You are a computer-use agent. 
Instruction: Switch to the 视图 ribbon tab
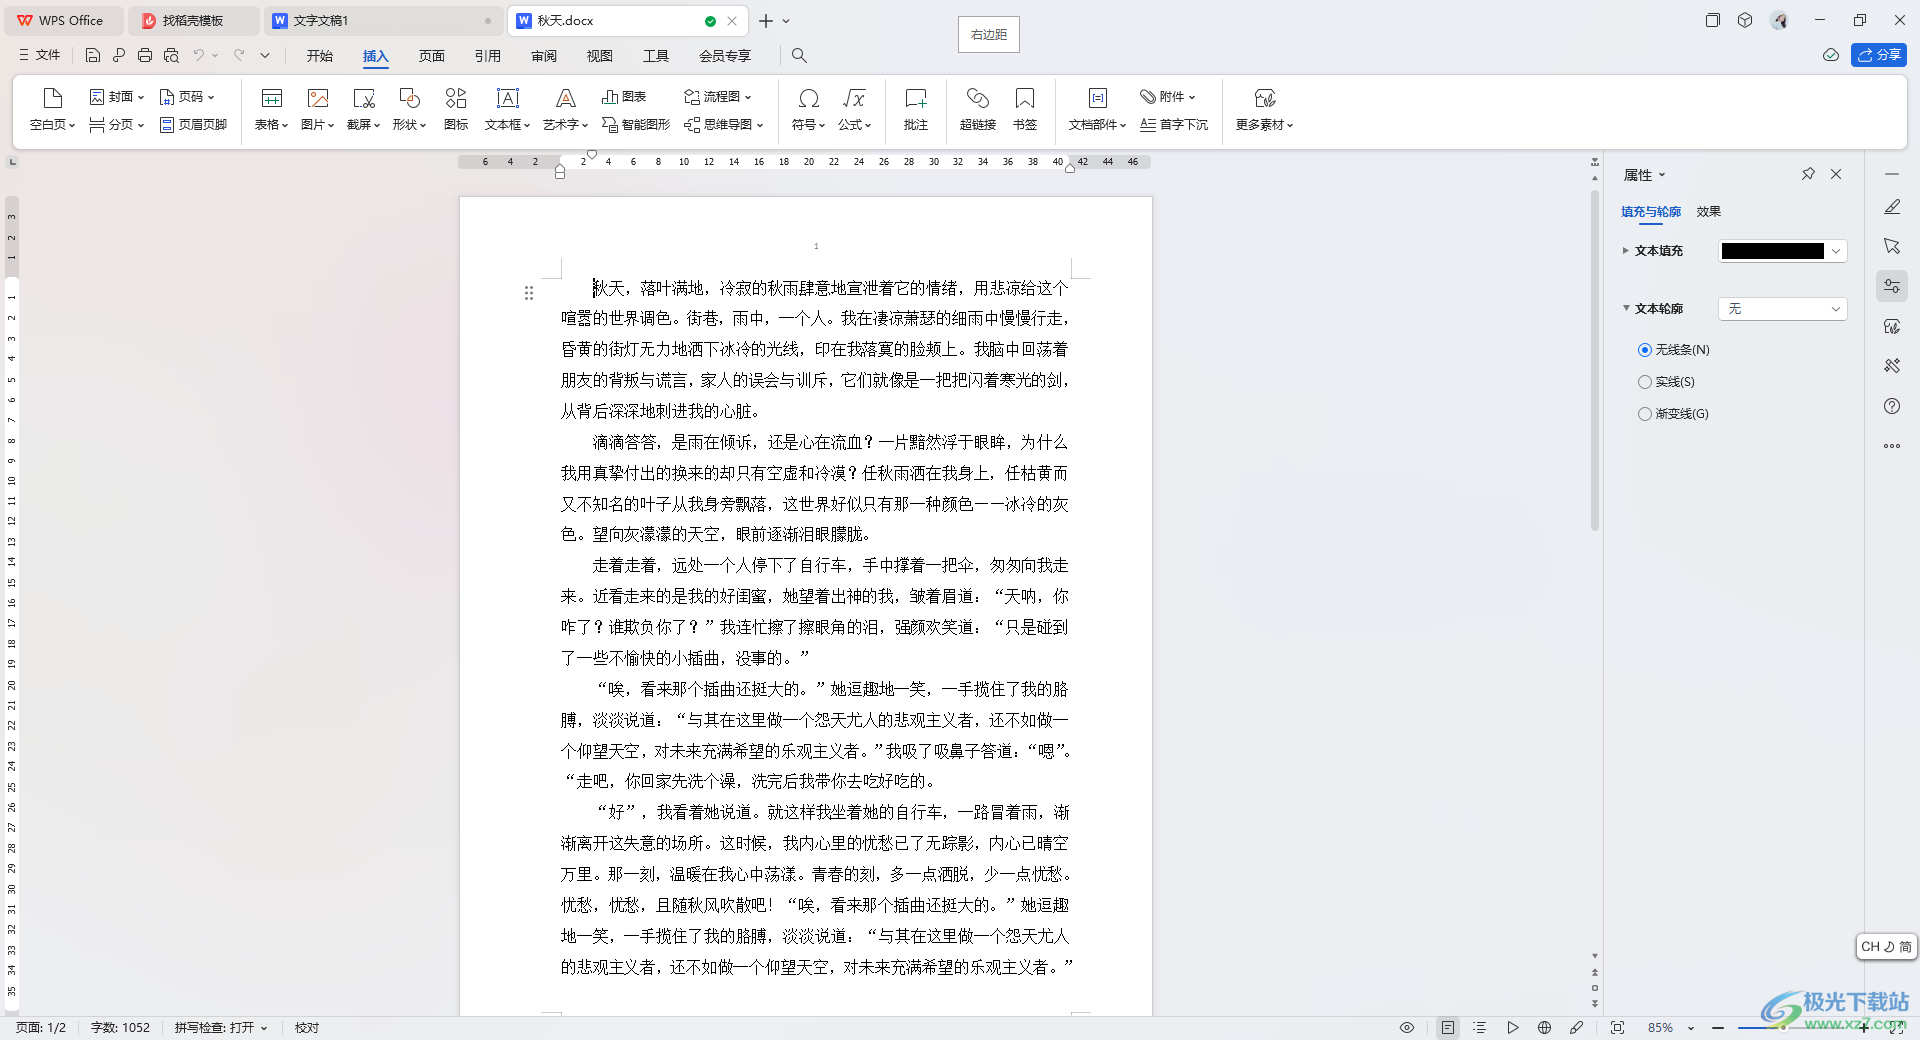[x=600, y=56]
